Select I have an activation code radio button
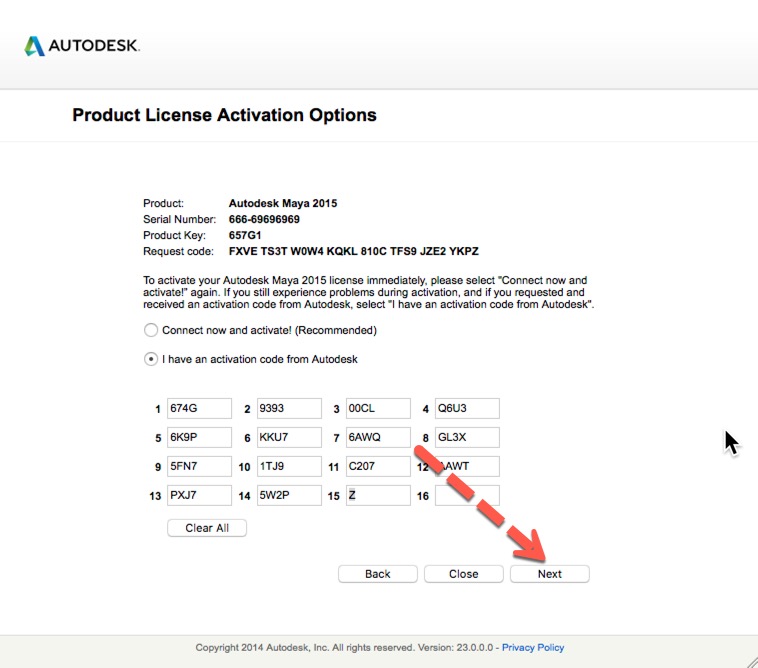Viewport: 758px width, 668px height. pos(151,359)
